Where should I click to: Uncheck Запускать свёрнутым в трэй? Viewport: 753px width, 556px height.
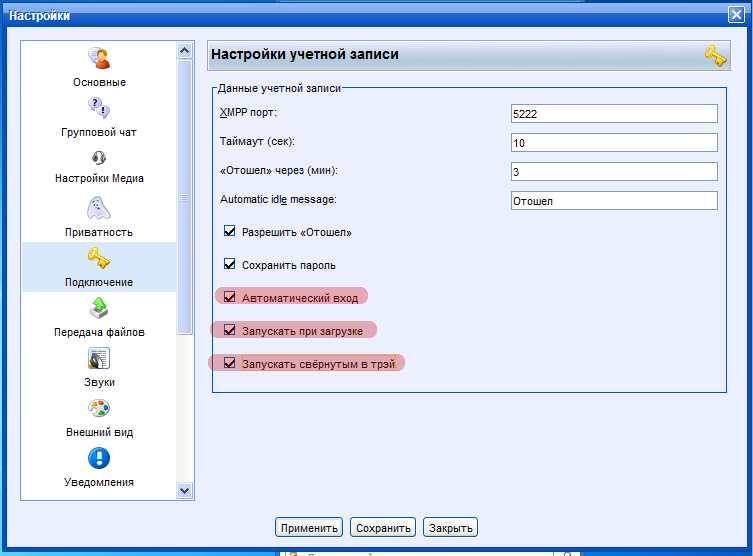coord(230,363)
